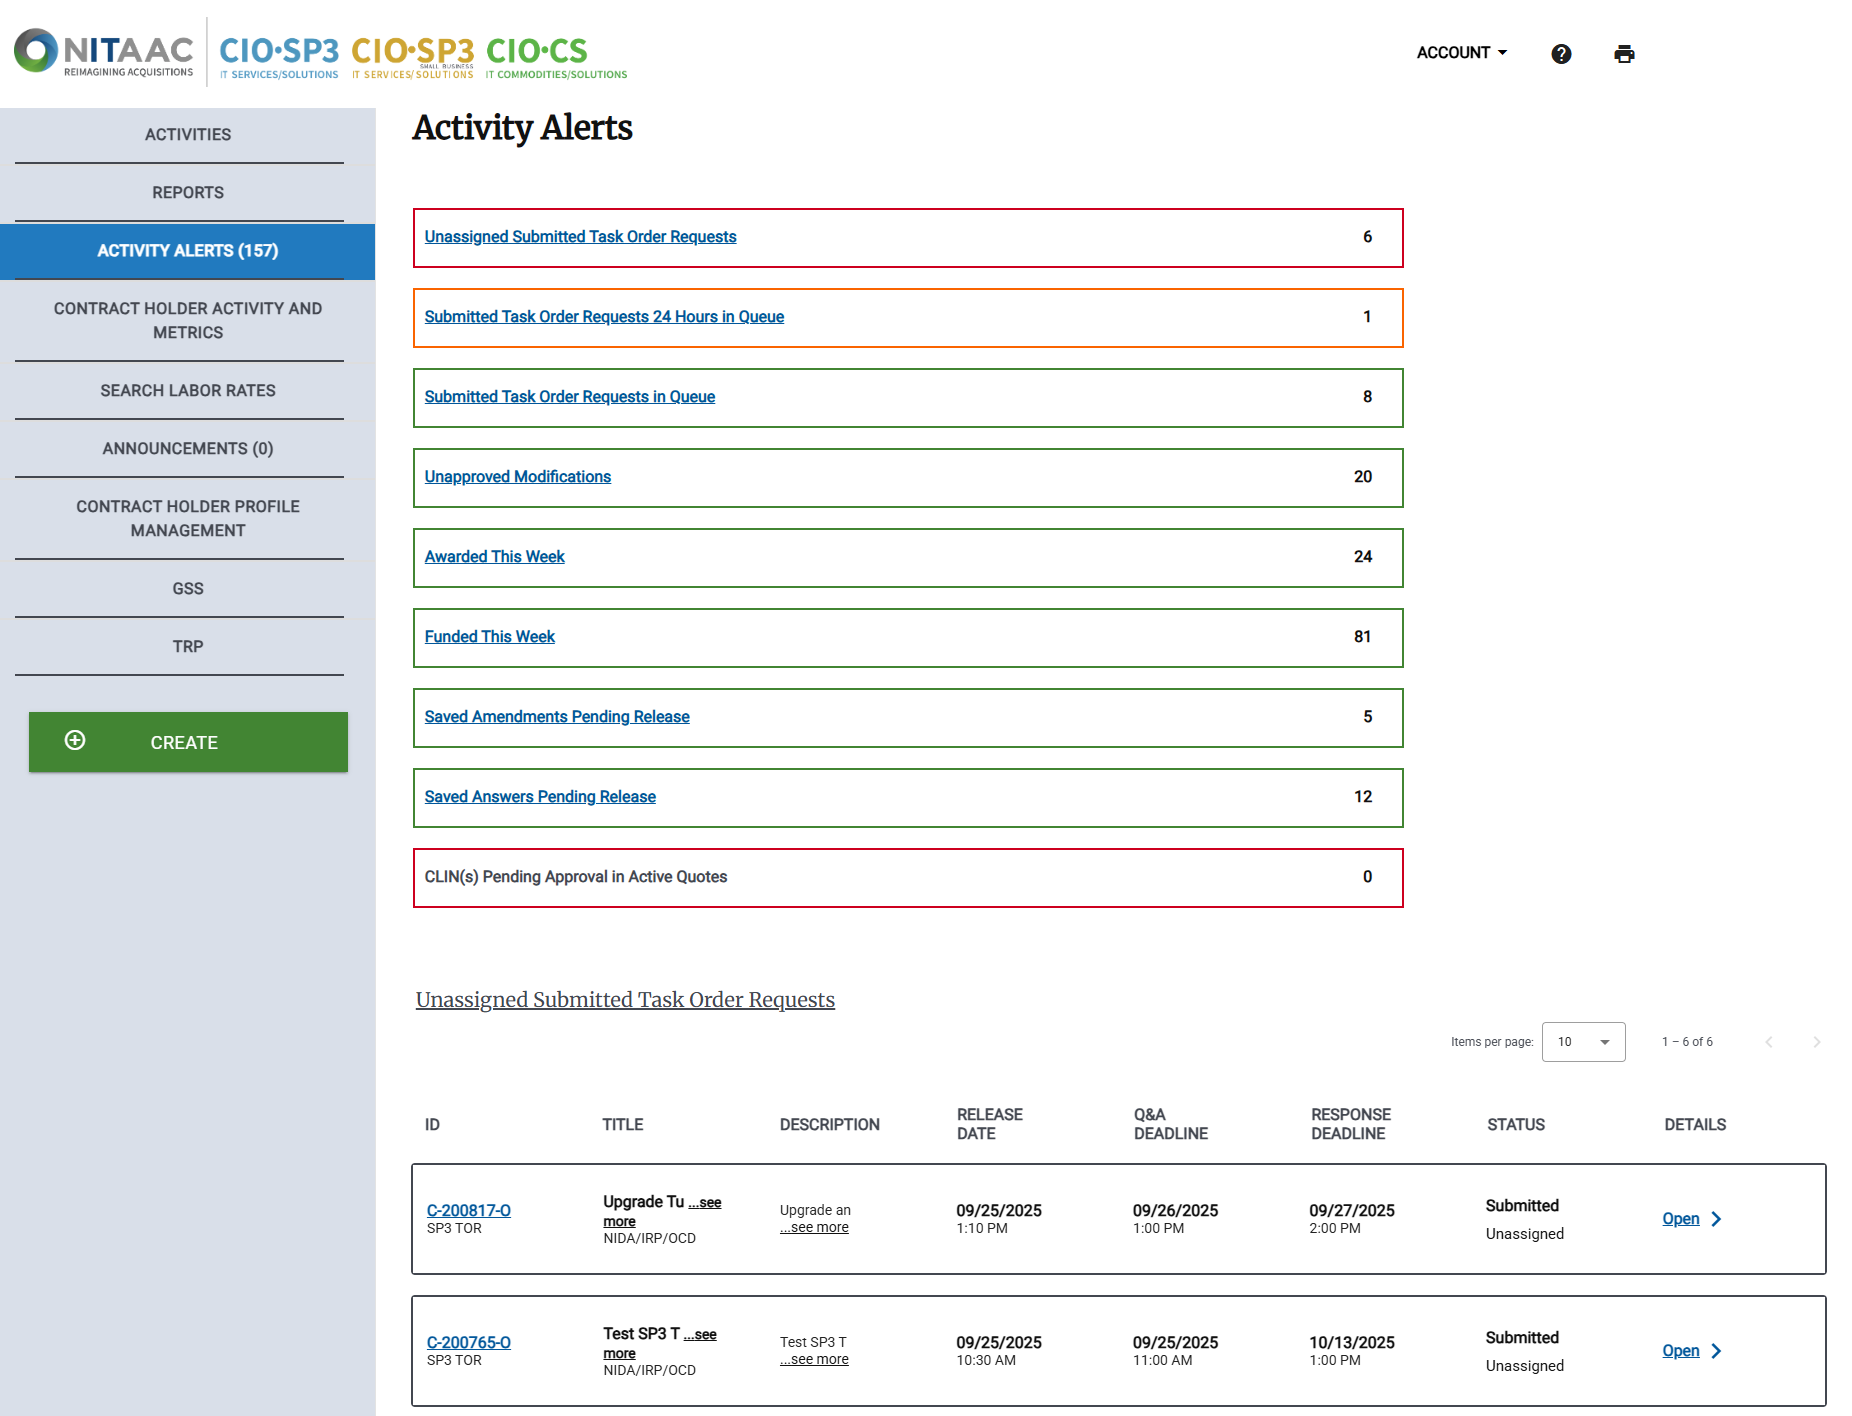Click the Saved Answers Pending Release link
The height and width of the screenshot is (1416, 1852).
[539, 796]
